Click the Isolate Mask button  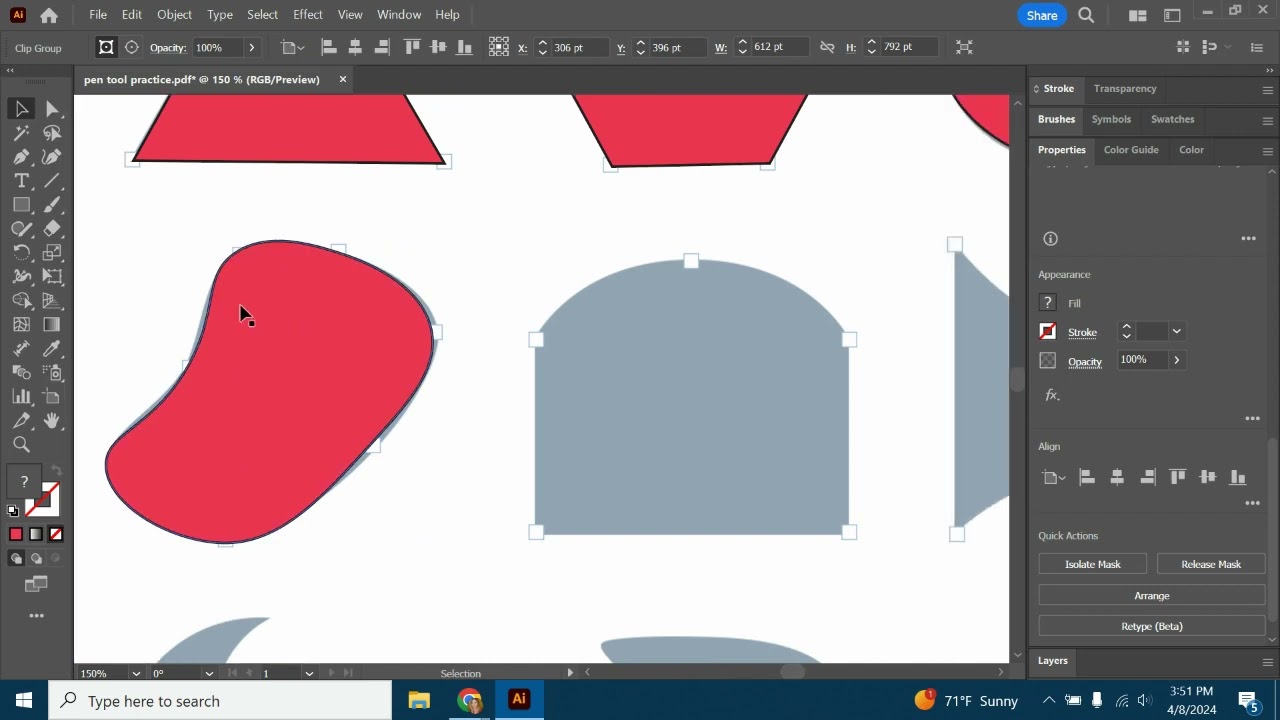[1093, 565]
